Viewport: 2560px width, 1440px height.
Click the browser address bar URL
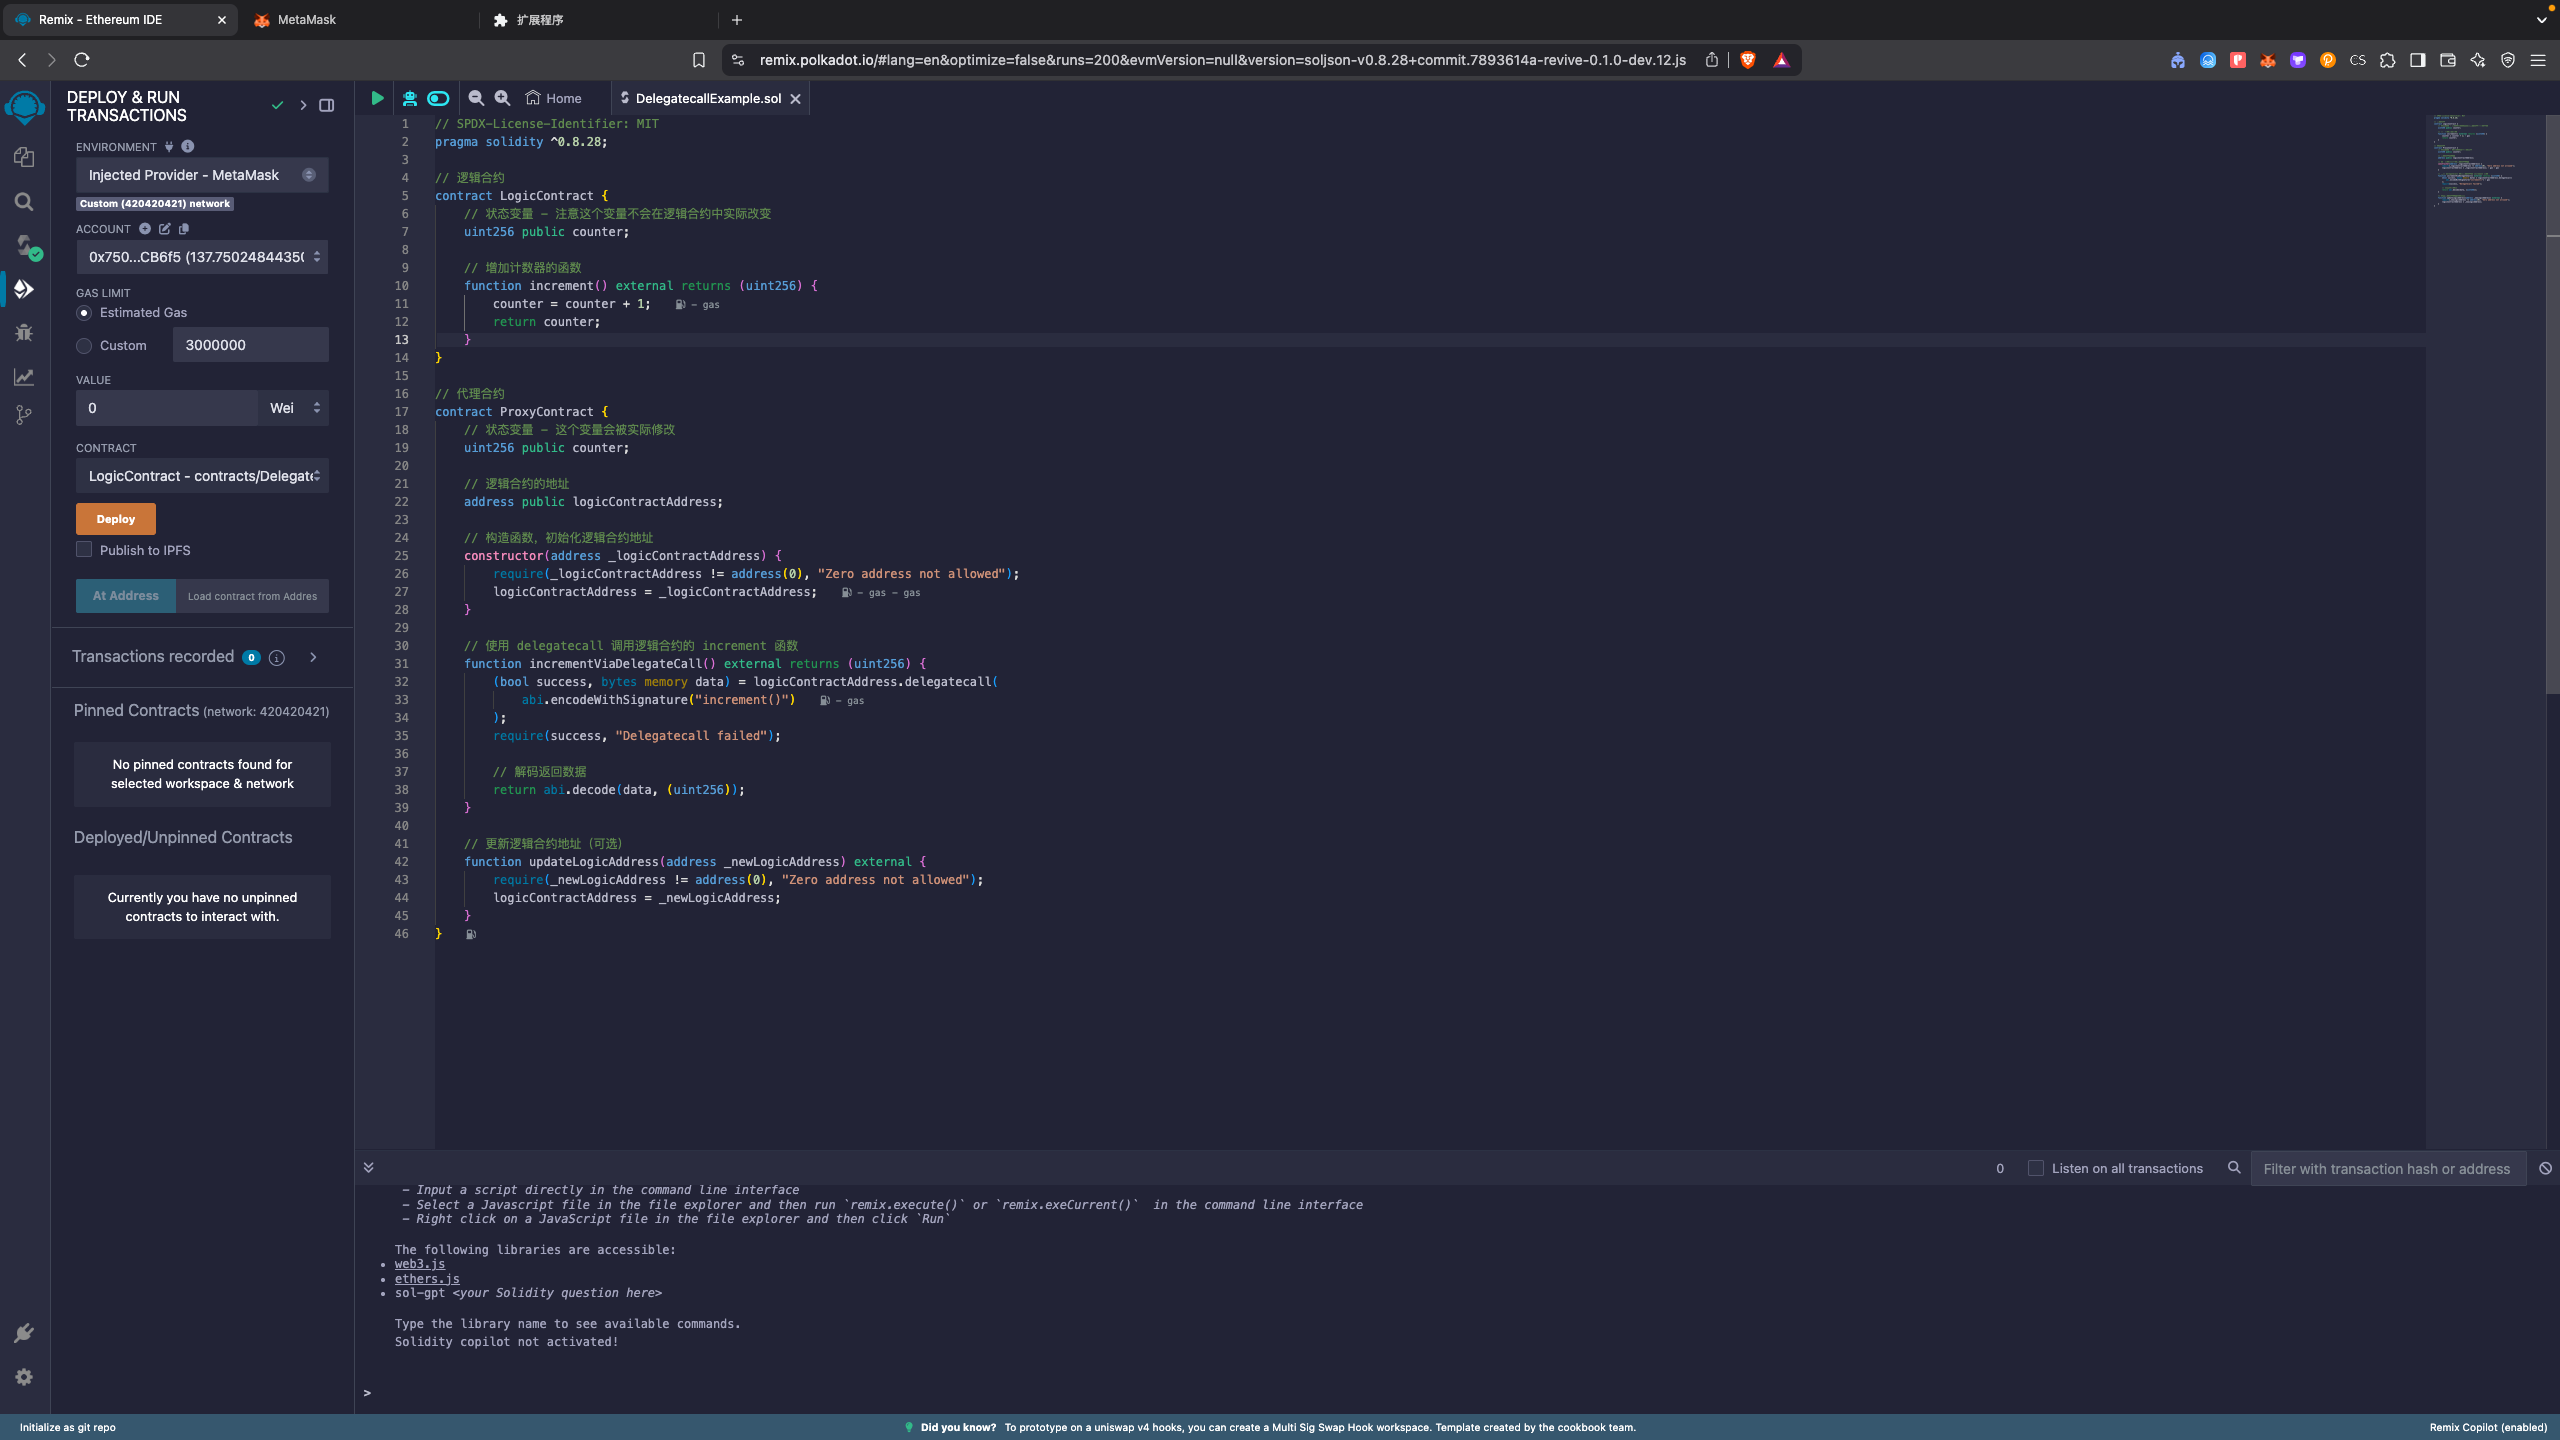tap(1222, 60)
